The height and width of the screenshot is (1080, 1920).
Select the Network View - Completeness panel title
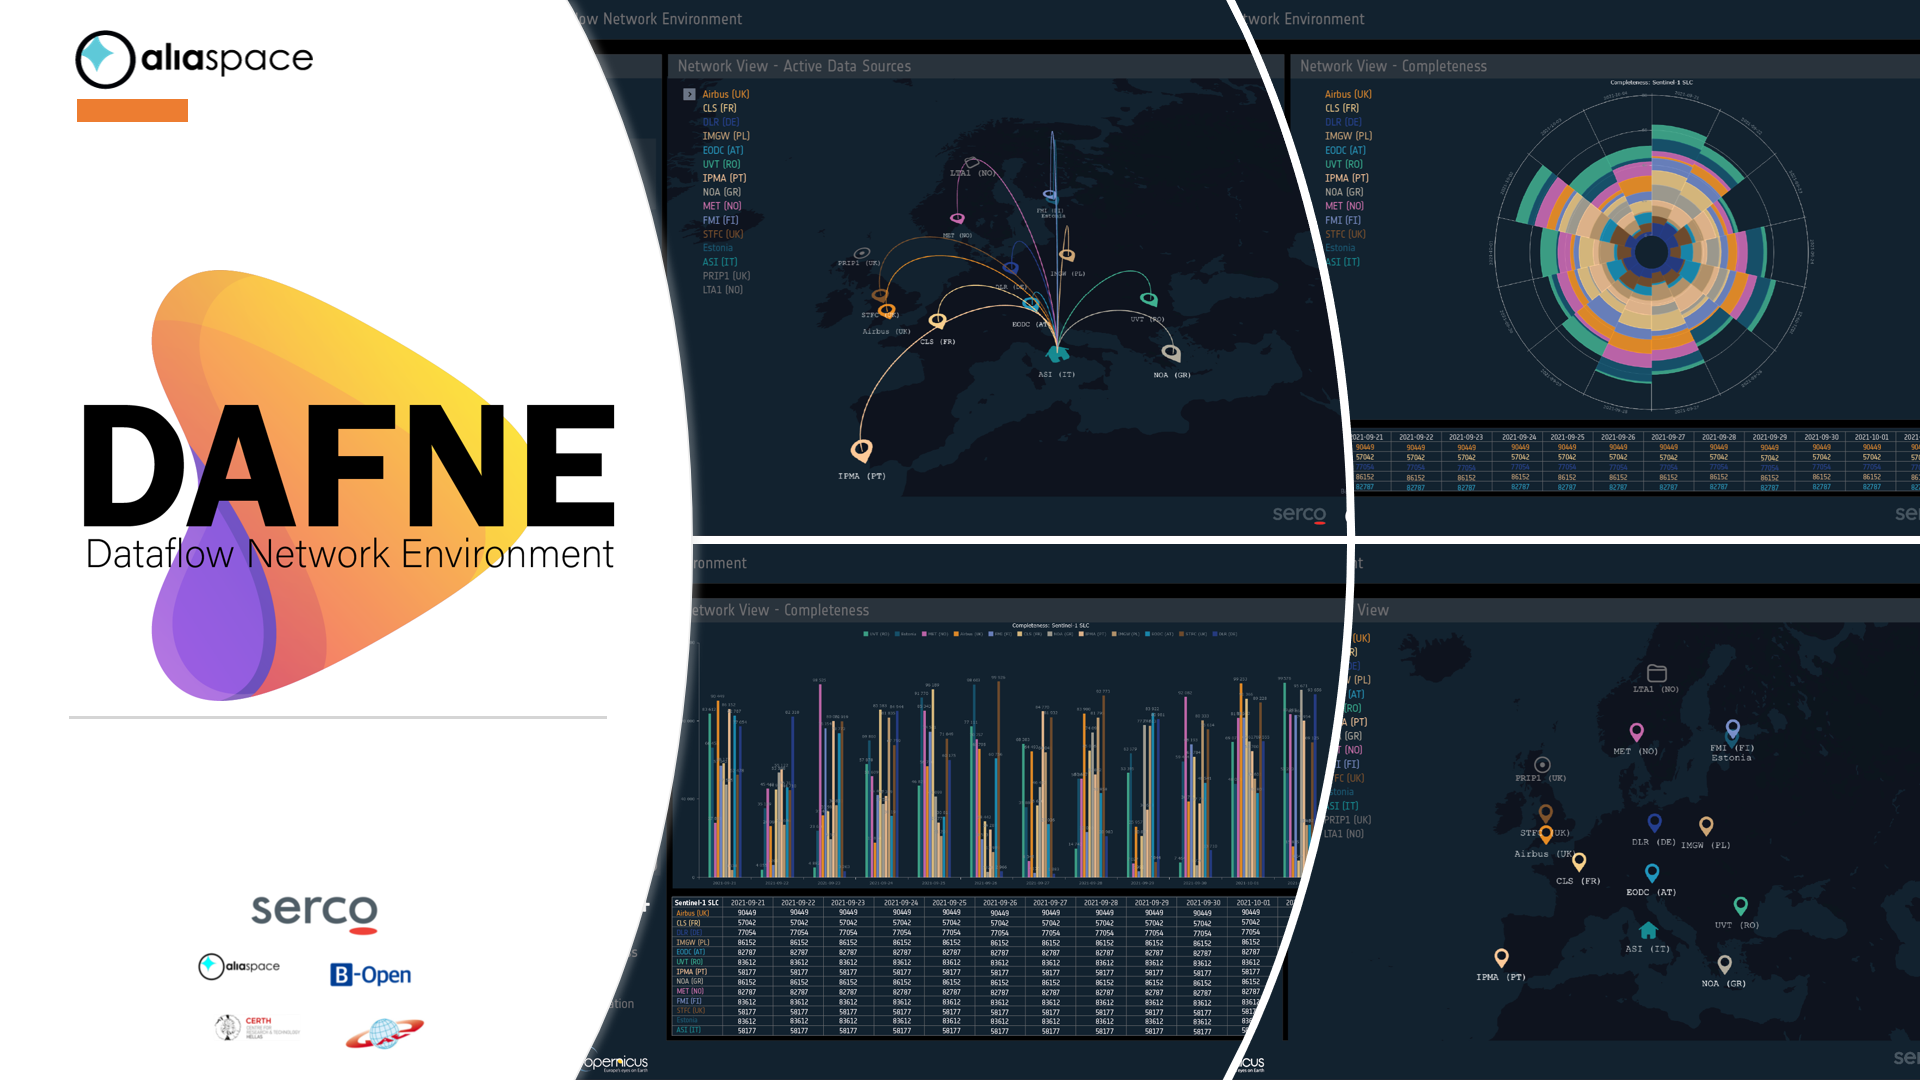point(1392,66)
